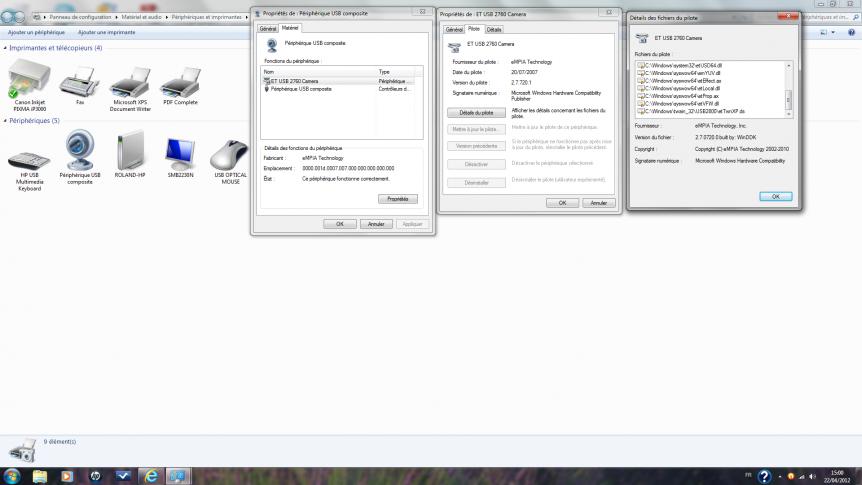Launch Windows Media Player from the taskbar

click(67, 476)
